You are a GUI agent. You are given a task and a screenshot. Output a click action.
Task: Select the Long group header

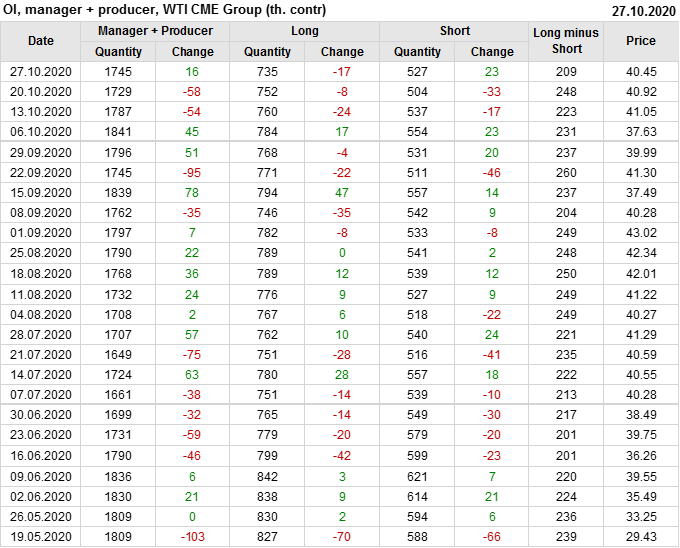(x=305, y=31)
